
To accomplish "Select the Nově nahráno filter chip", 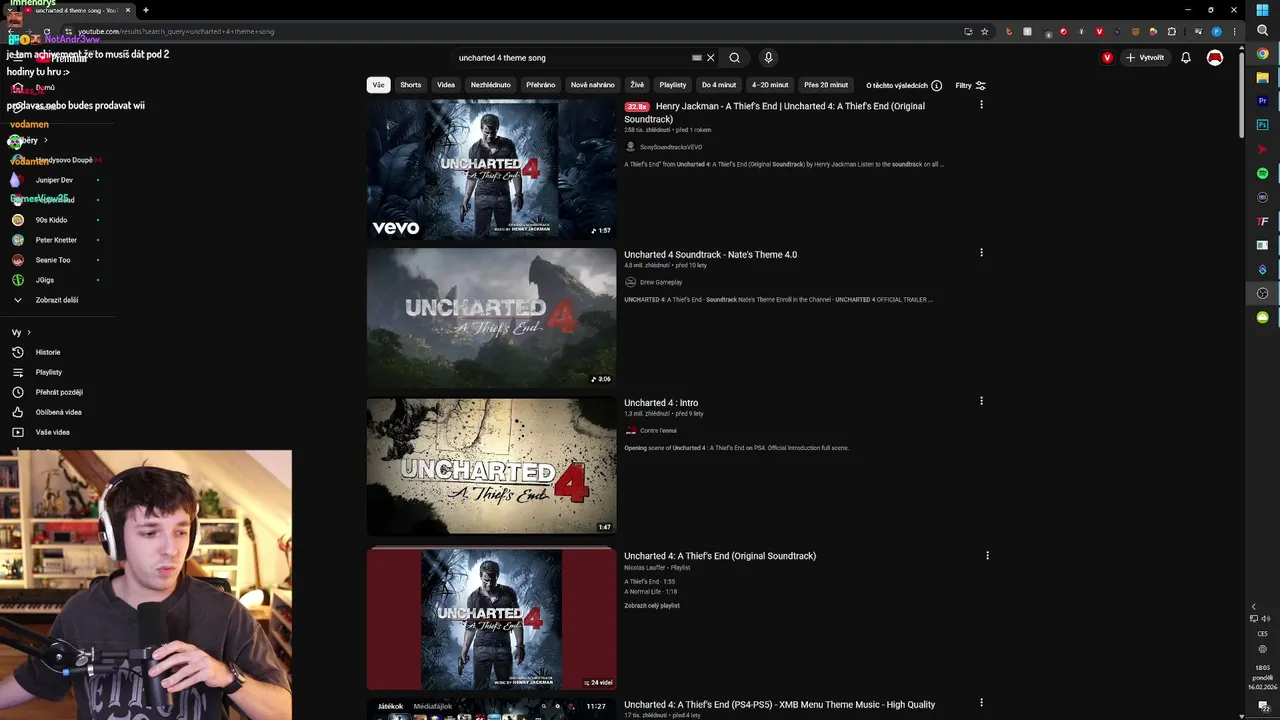I will point(593,85).
